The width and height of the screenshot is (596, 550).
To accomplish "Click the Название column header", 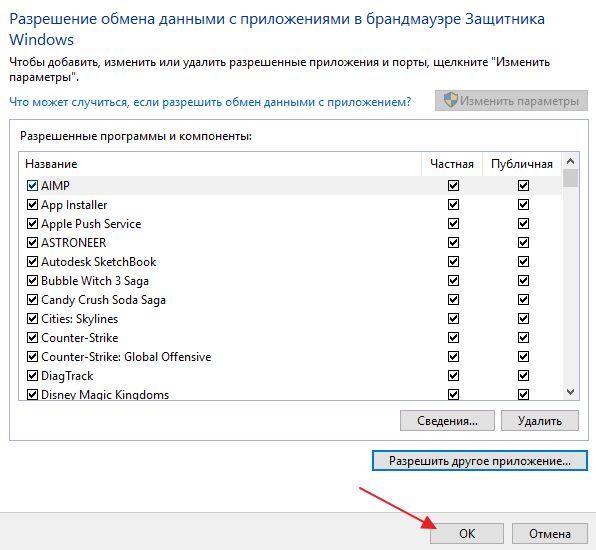I will point(51,164).
